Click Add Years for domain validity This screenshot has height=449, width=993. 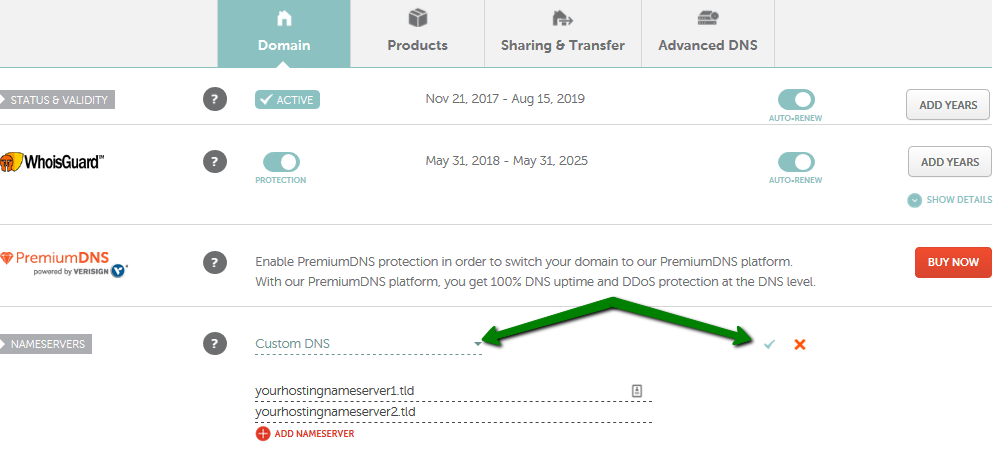[x=948, y=104]
